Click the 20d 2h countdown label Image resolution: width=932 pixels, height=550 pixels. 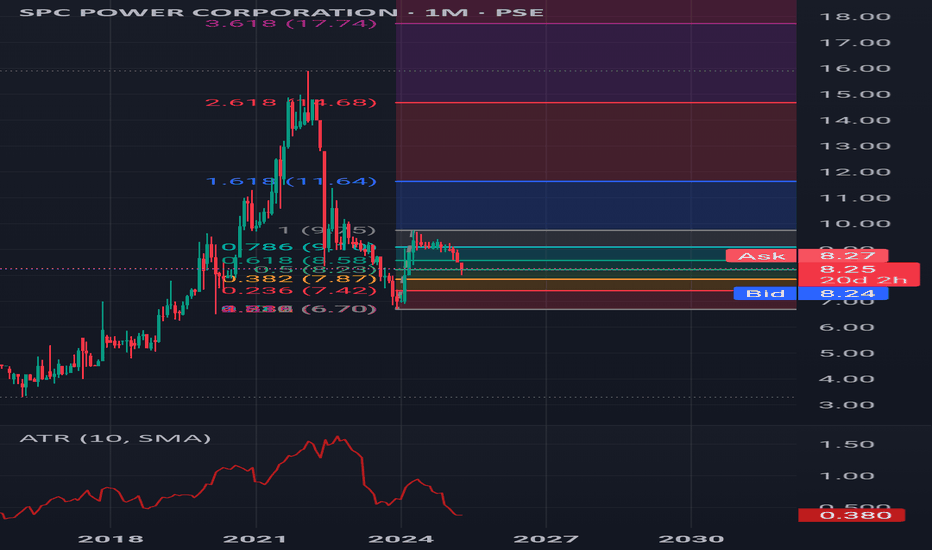coord(863,280)
